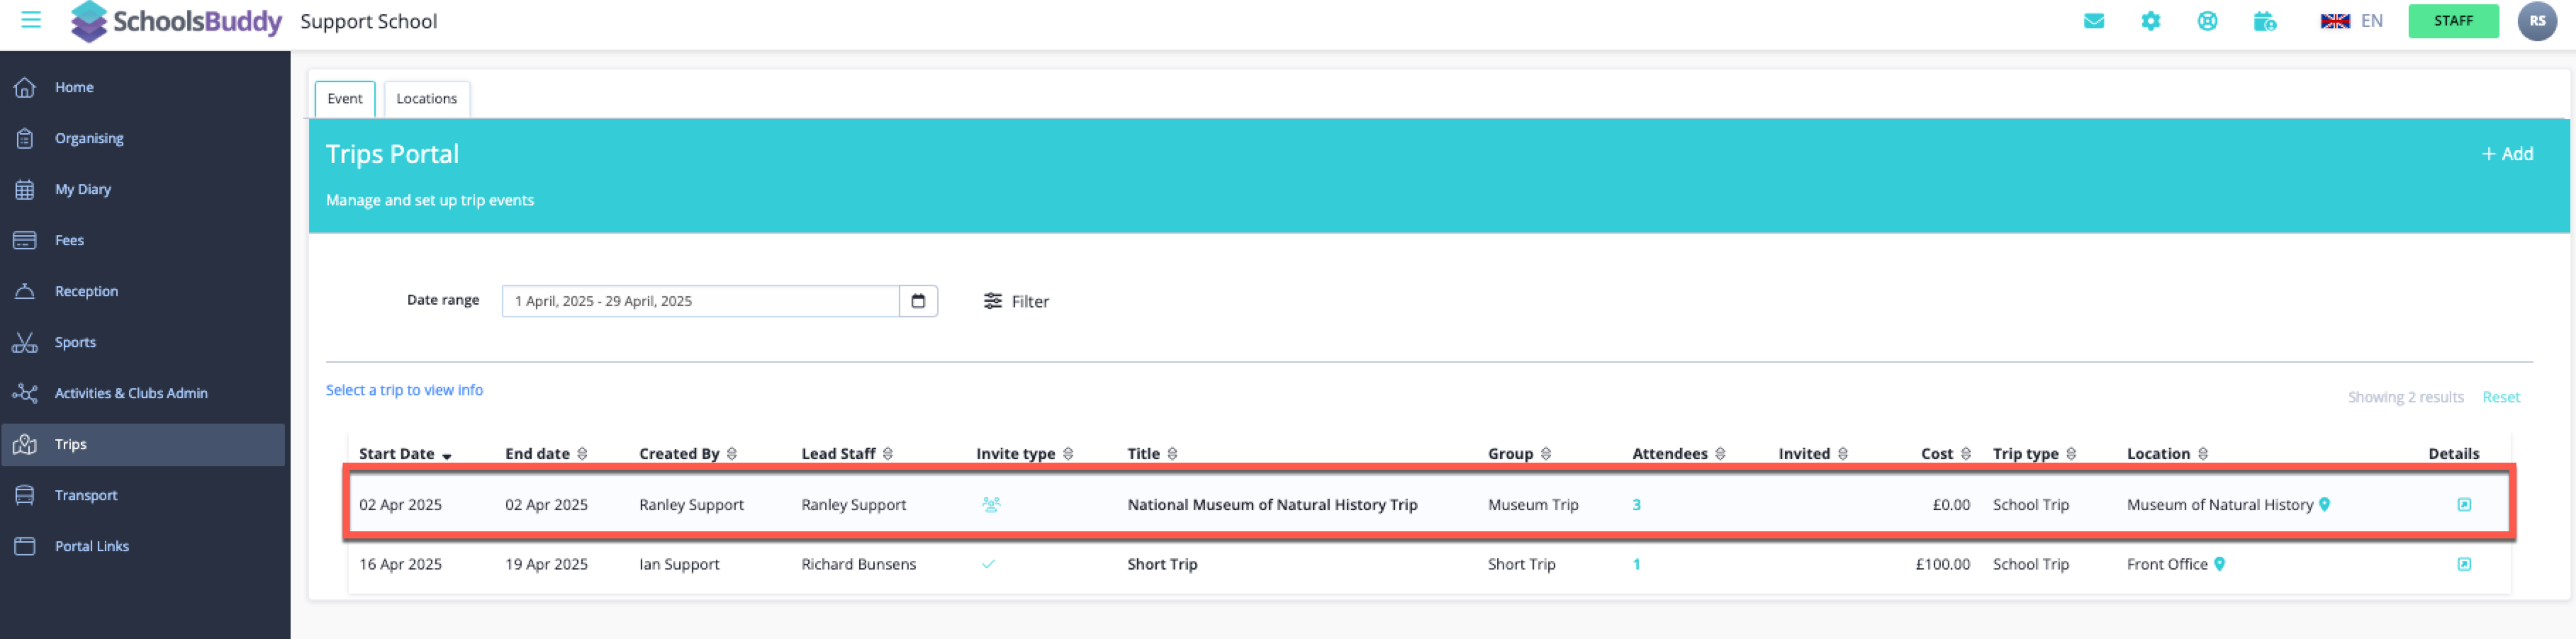
Task: Select Trips in sidebar
Action: pyautogui.click(x=143, y=444)
